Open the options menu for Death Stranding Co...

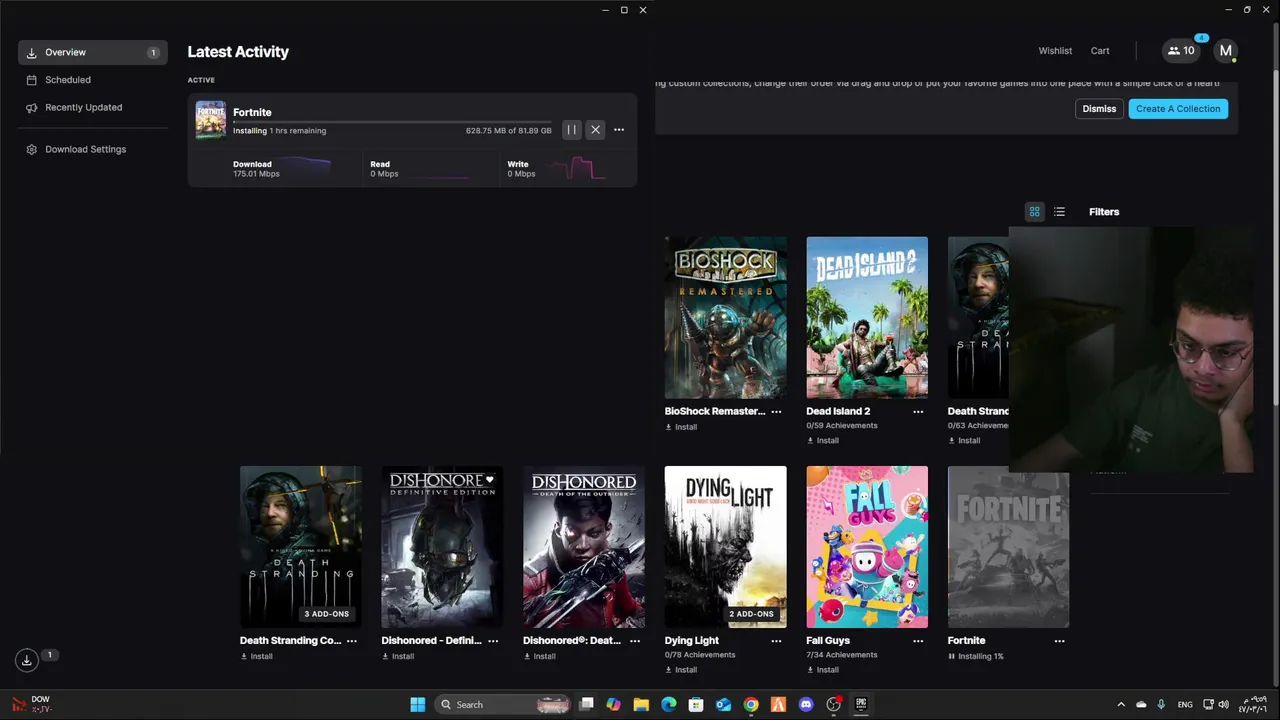point(352,641)
